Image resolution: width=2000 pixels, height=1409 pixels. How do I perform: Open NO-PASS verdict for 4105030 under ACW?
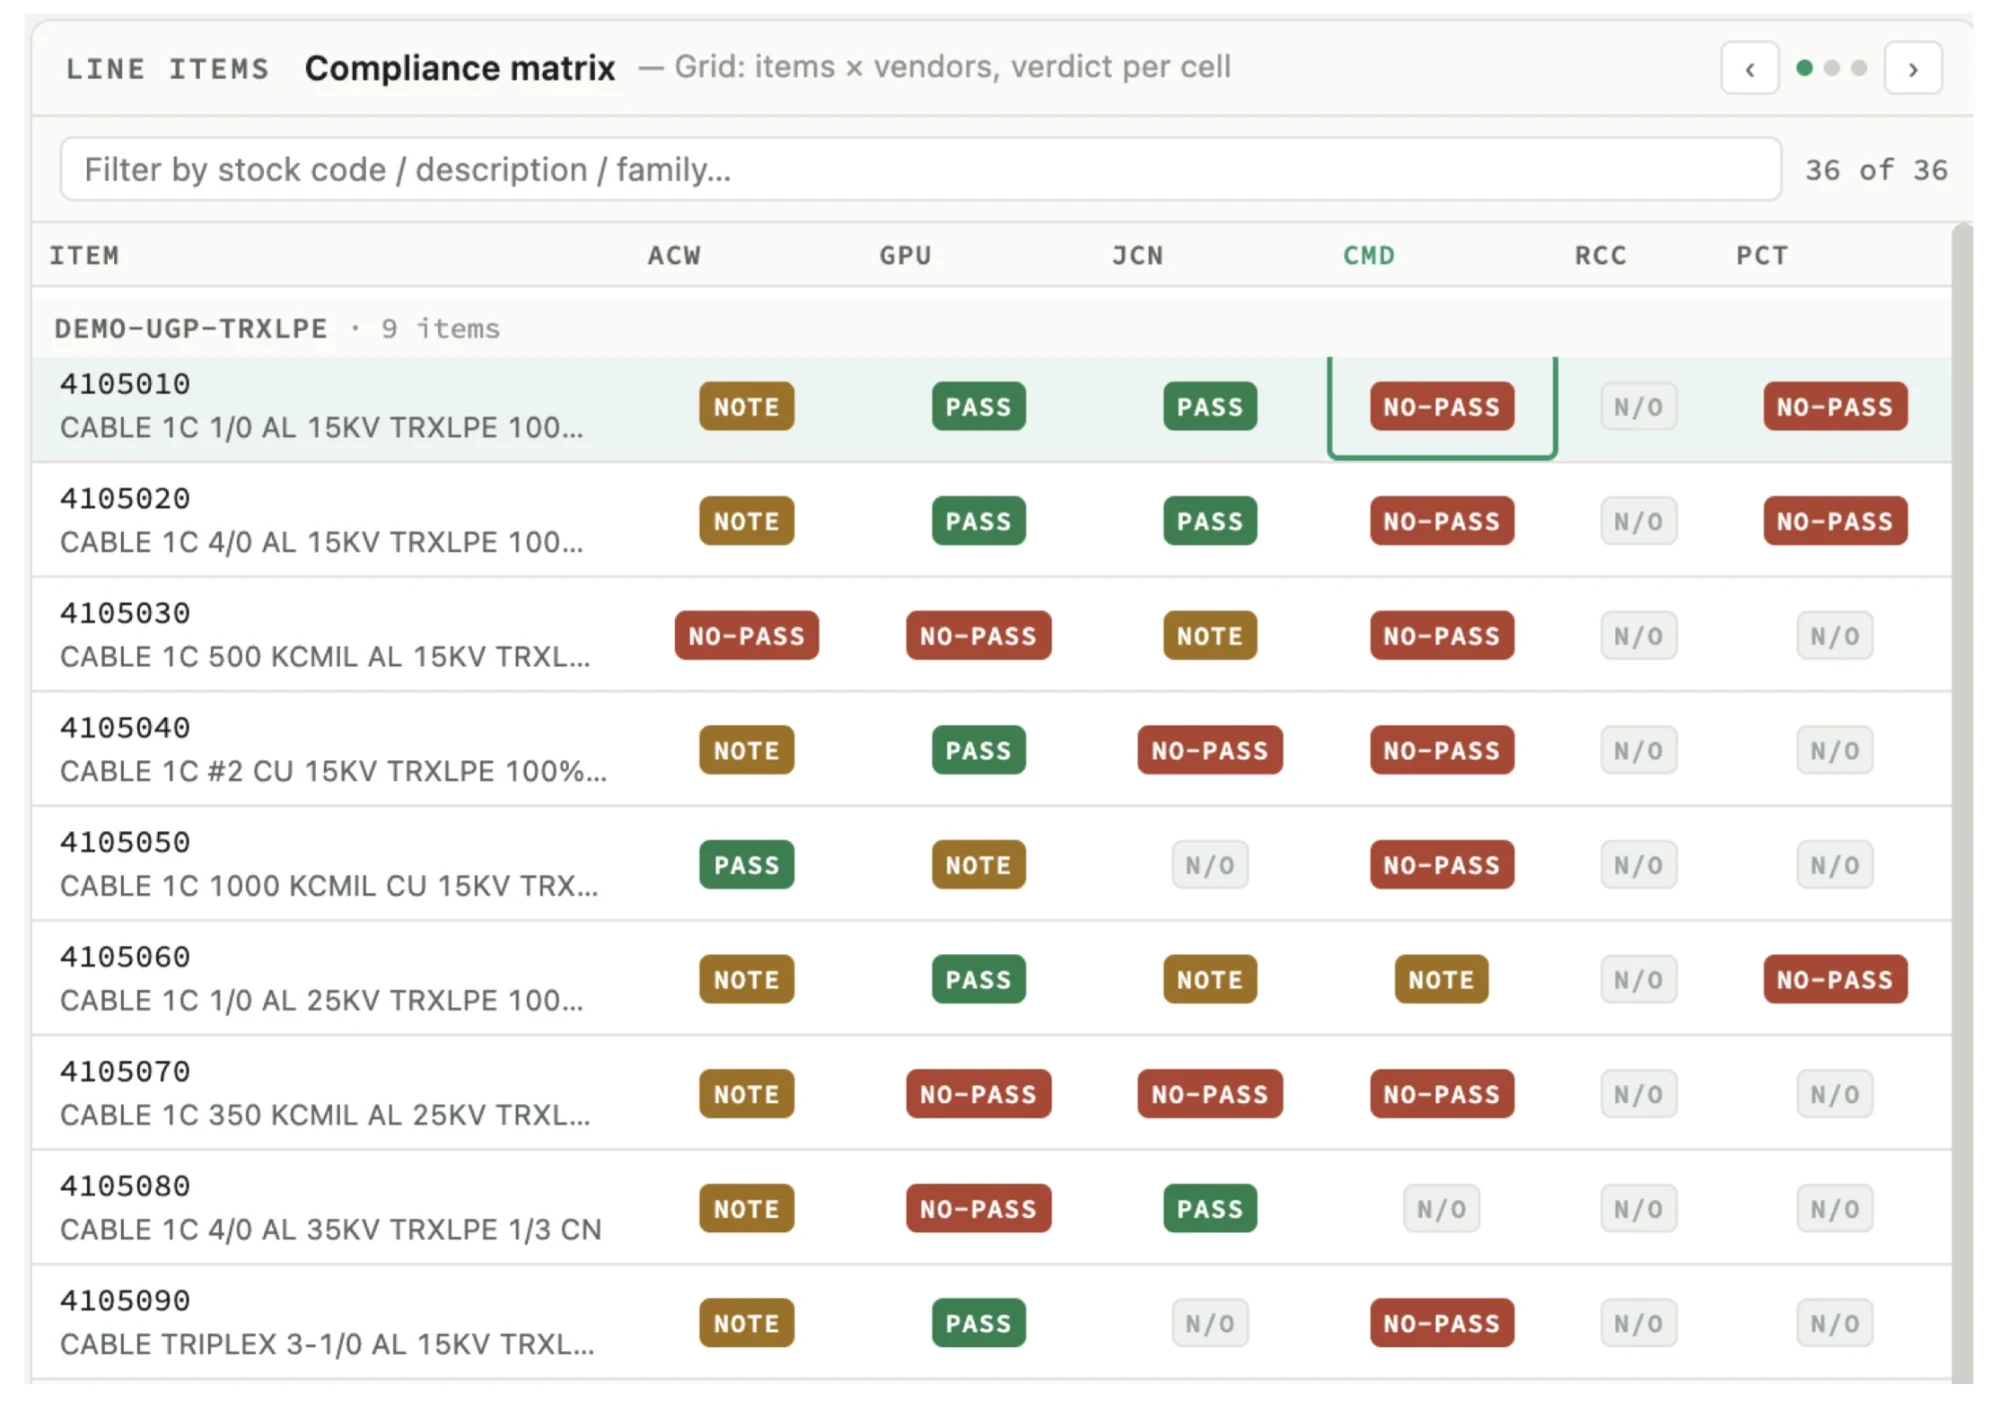tap(746, 636)
